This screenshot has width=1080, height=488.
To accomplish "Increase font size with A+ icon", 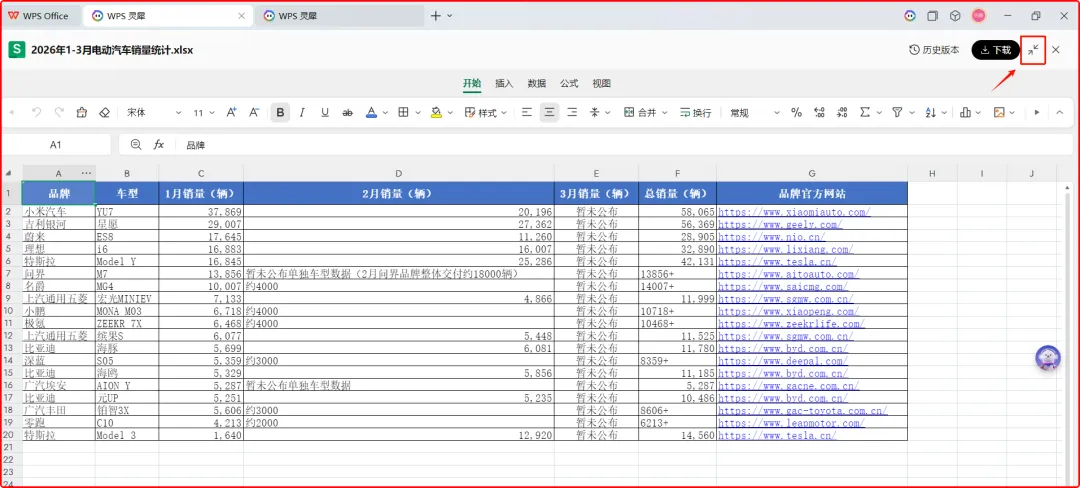I will click(x=232, y=112).
